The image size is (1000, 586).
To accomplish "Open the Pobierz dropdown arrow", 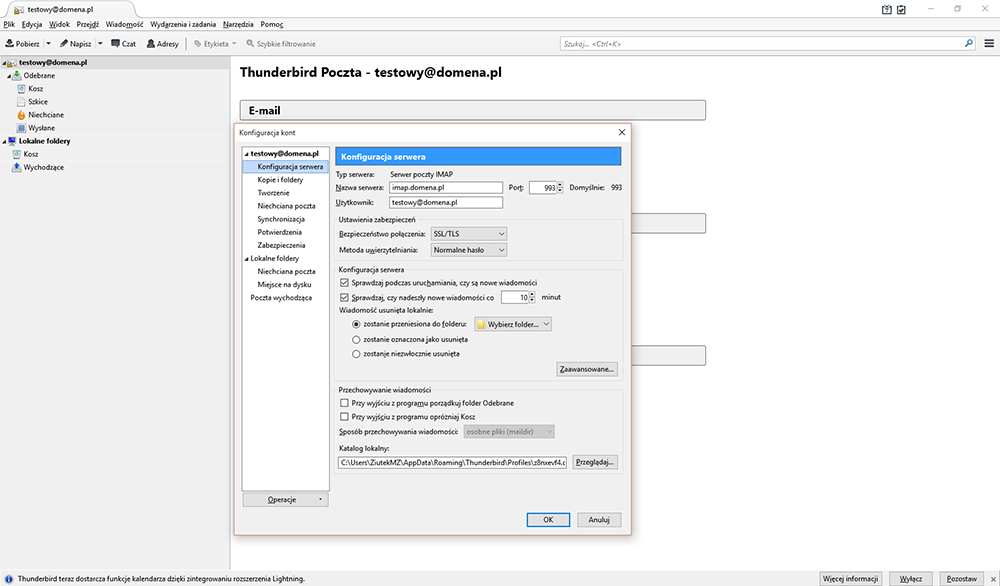I will click(x=48, y=43).
